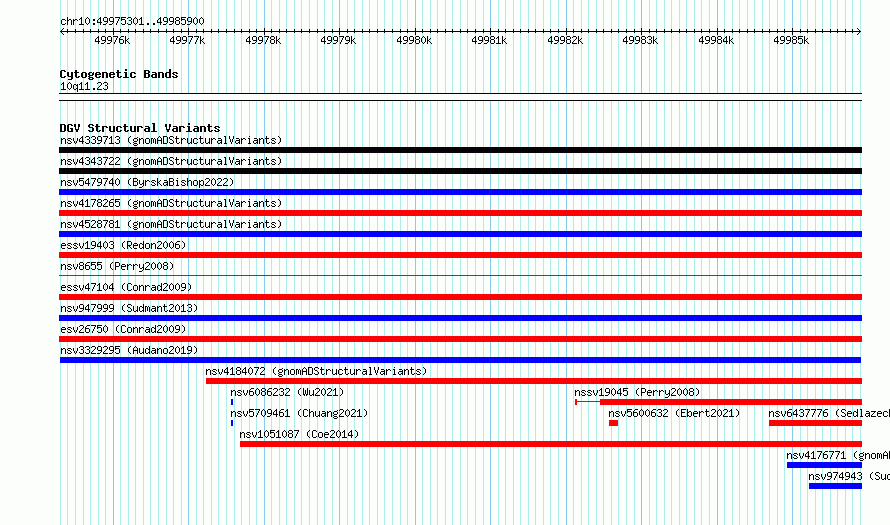Viewport: 890px width, 525px height.
Task: Click the 49978k ruler label
Action: click(263, 40)
